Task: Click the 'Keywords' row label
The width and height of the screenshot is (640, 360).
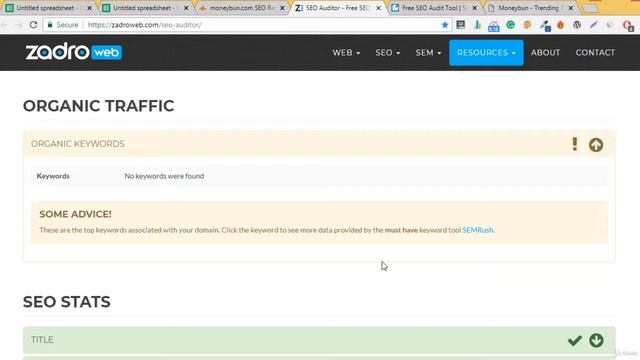Action: (x=53, y=176)
